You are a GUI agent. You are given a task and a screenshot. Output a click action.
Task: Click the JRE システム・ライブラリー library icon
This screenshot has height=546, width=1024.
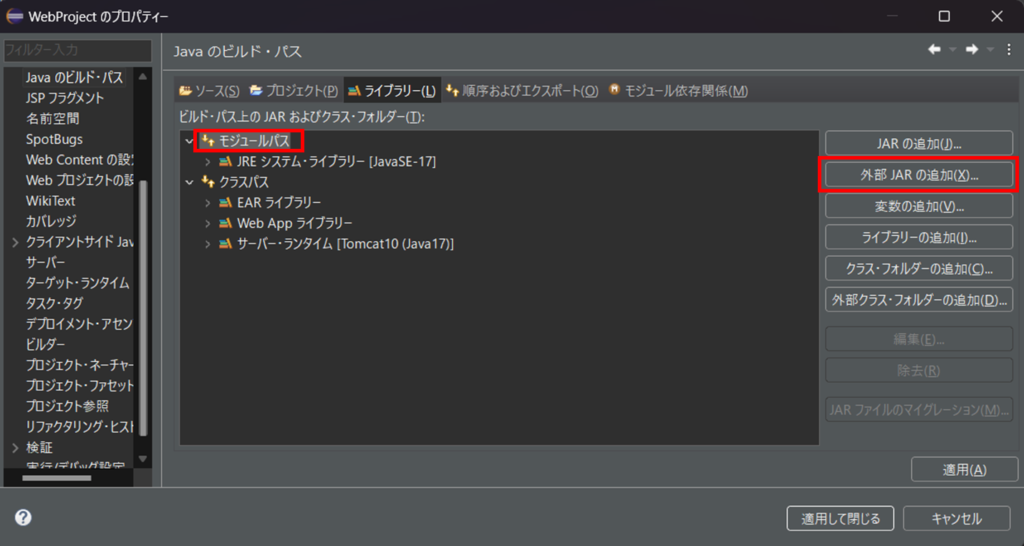pyautogui.click(x=225, y=161)
